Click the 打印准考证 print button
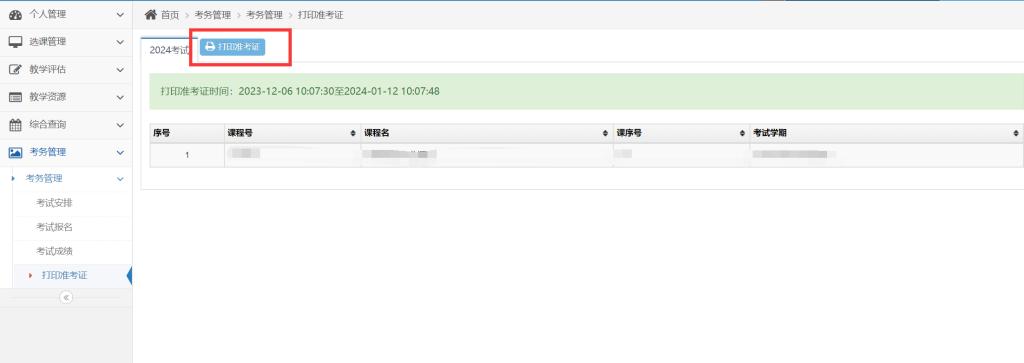The height and width of the screenshot is (363, 1024). click(x=232, y=47)
